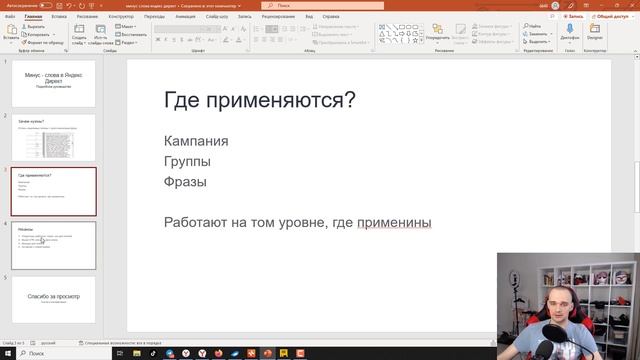Open Firefox from the taskbar
The image size is (640, 360).
pyautogui.click(x=219, y=353)
